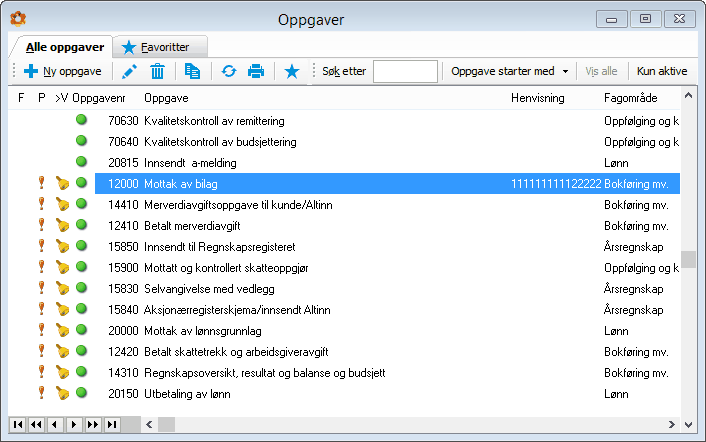Go to next page navigation button

93,424
